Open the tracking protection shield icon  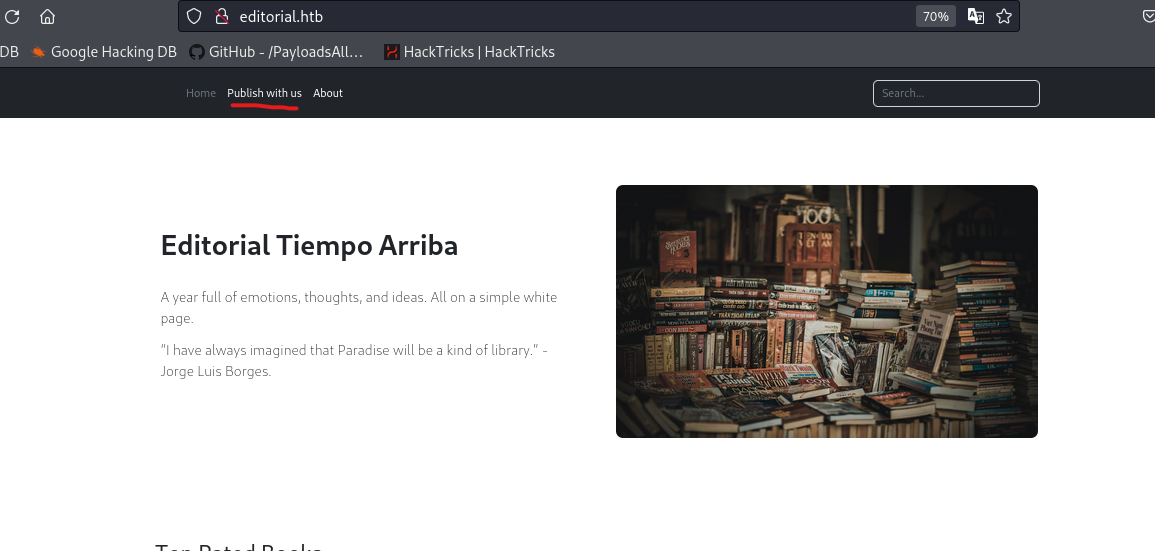click(195, 16)
